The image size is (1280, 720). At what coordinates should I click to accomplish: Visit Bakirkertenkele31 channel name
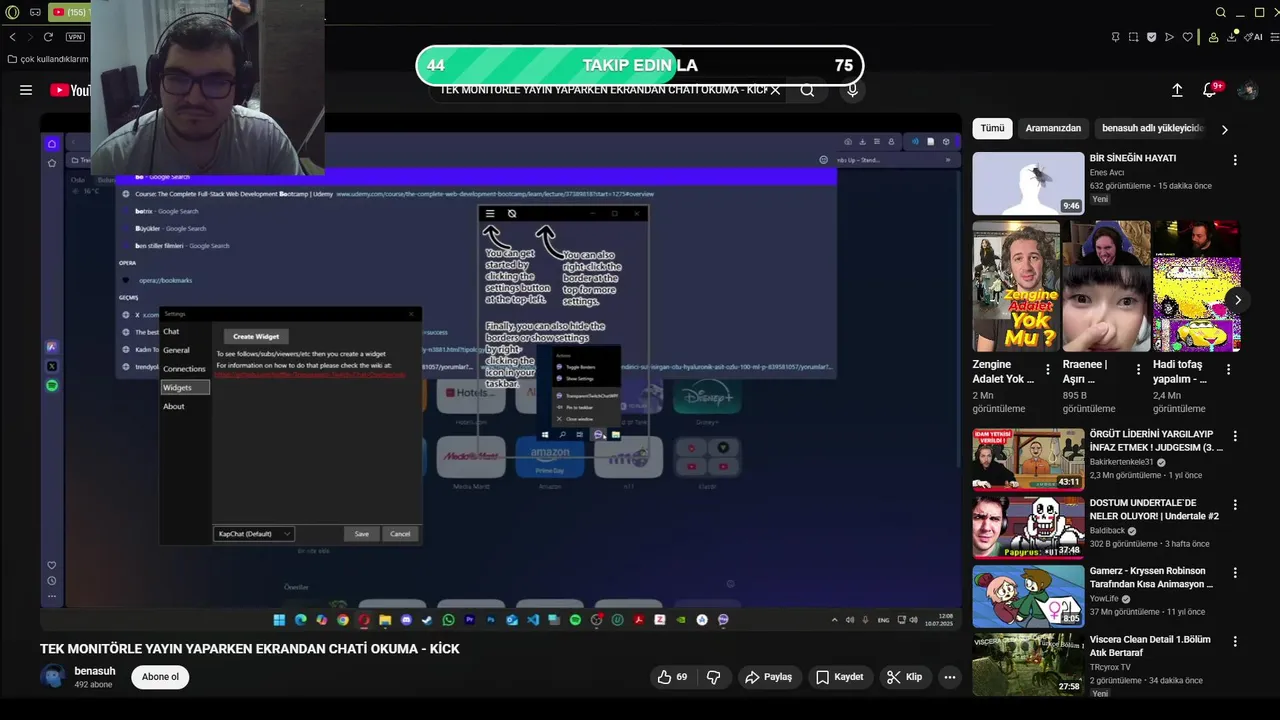[1122, 463]
